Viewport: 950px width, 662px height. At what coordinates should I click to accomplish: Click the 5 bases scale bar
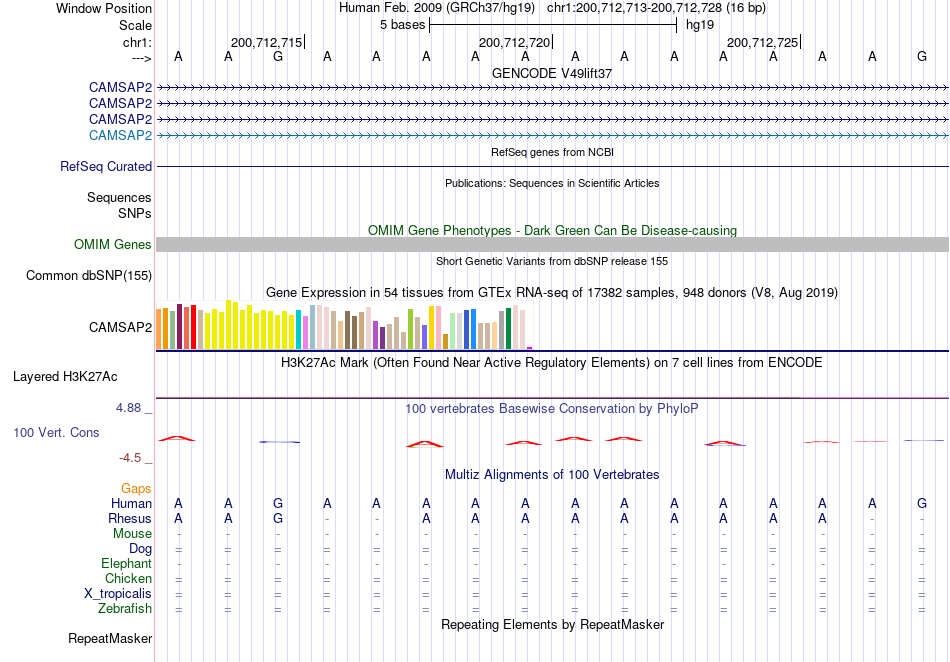pos(553,25)
